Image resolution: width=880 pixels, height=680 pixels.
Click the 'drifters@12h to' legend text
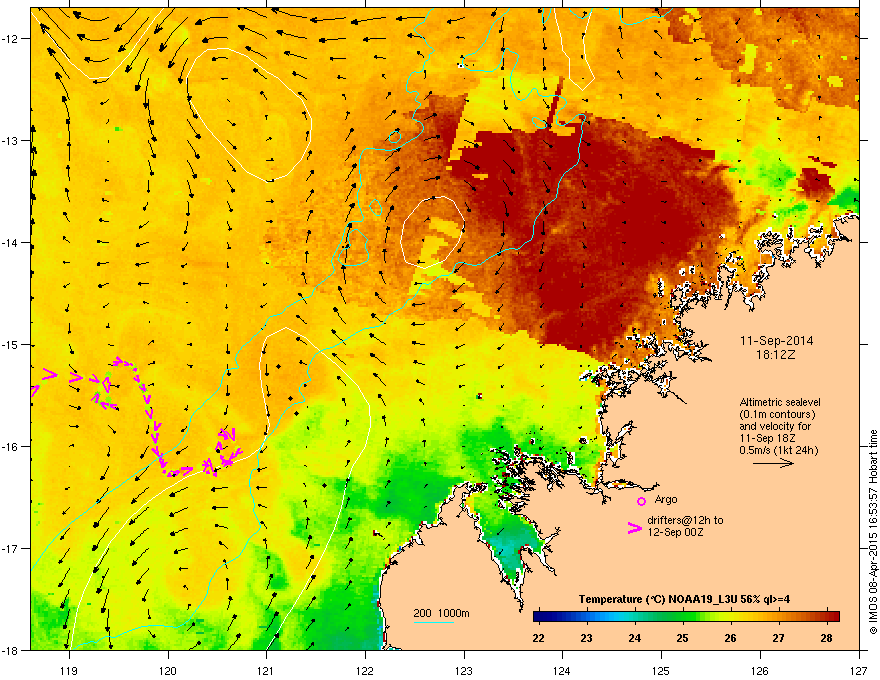click(x=685, y=520)
